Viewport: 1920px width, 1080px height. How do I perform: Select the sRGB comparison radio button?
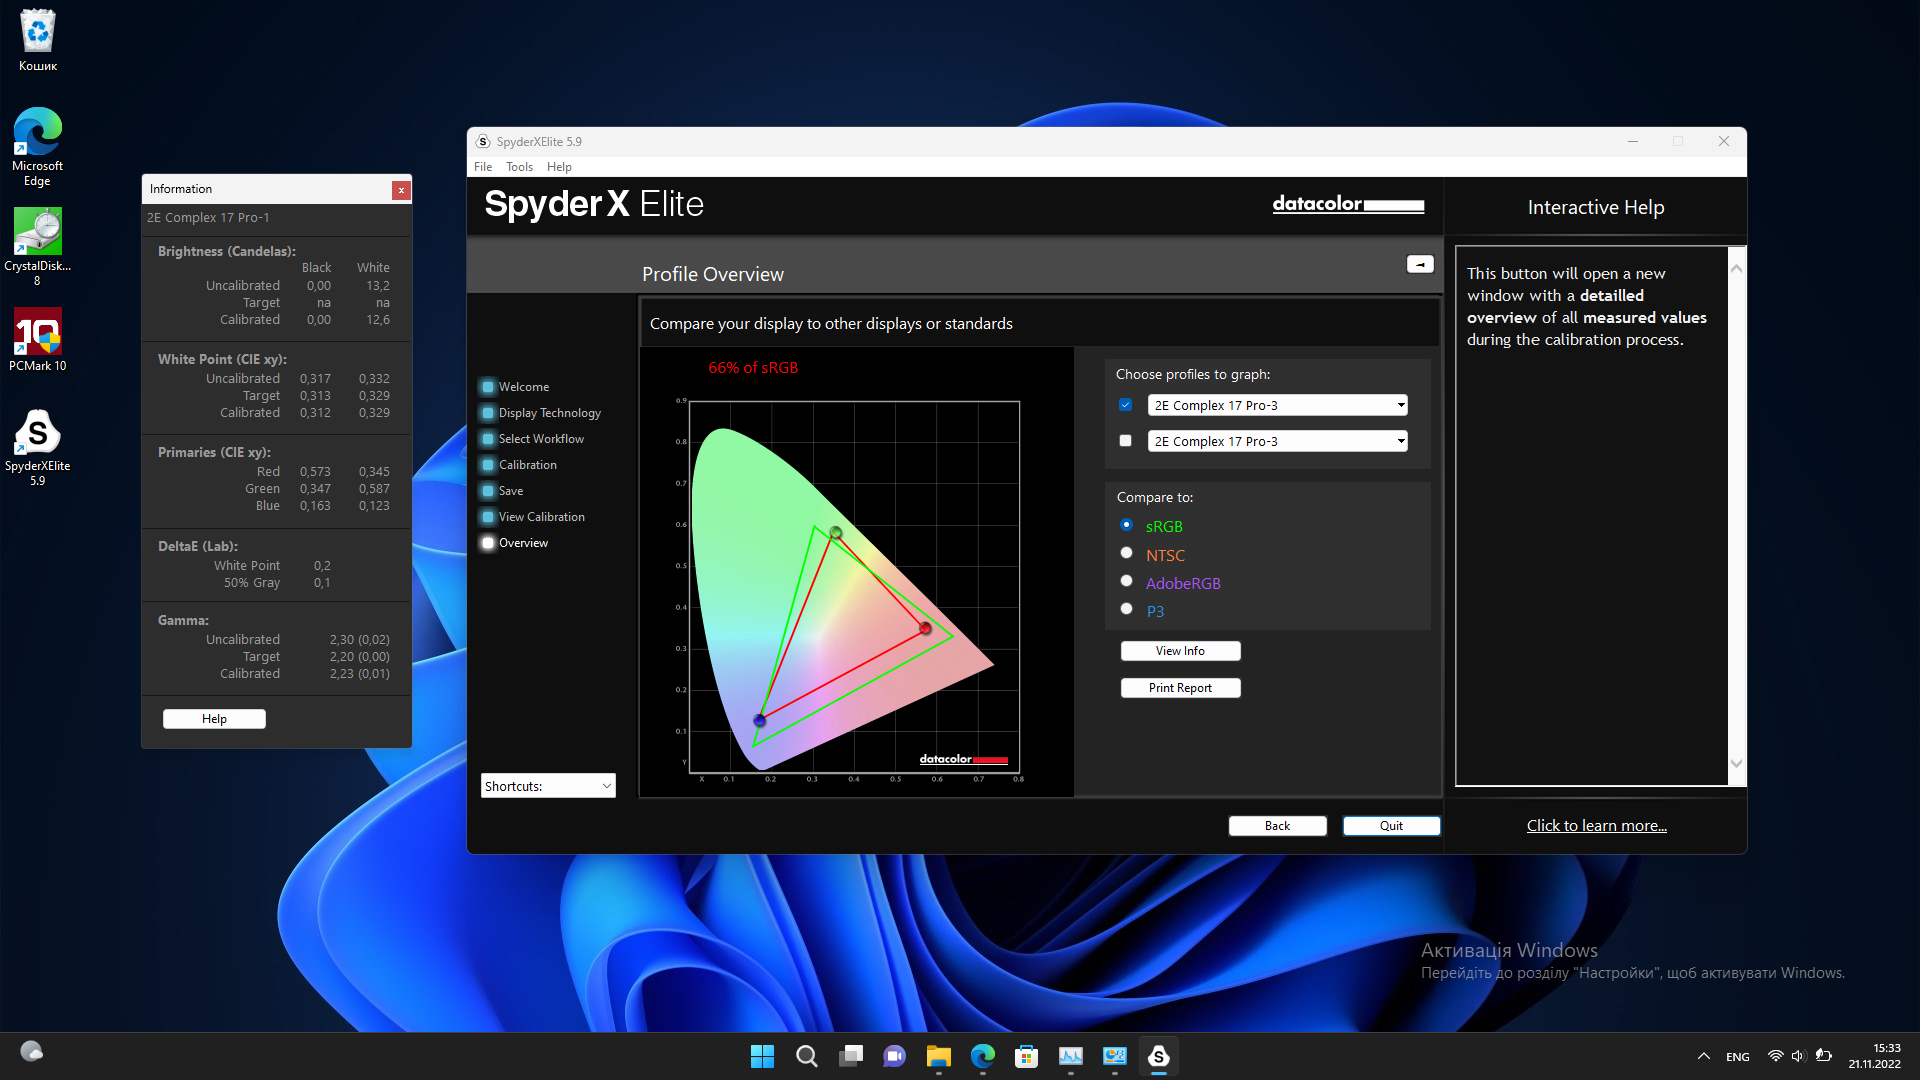[x=1126, y=525]
